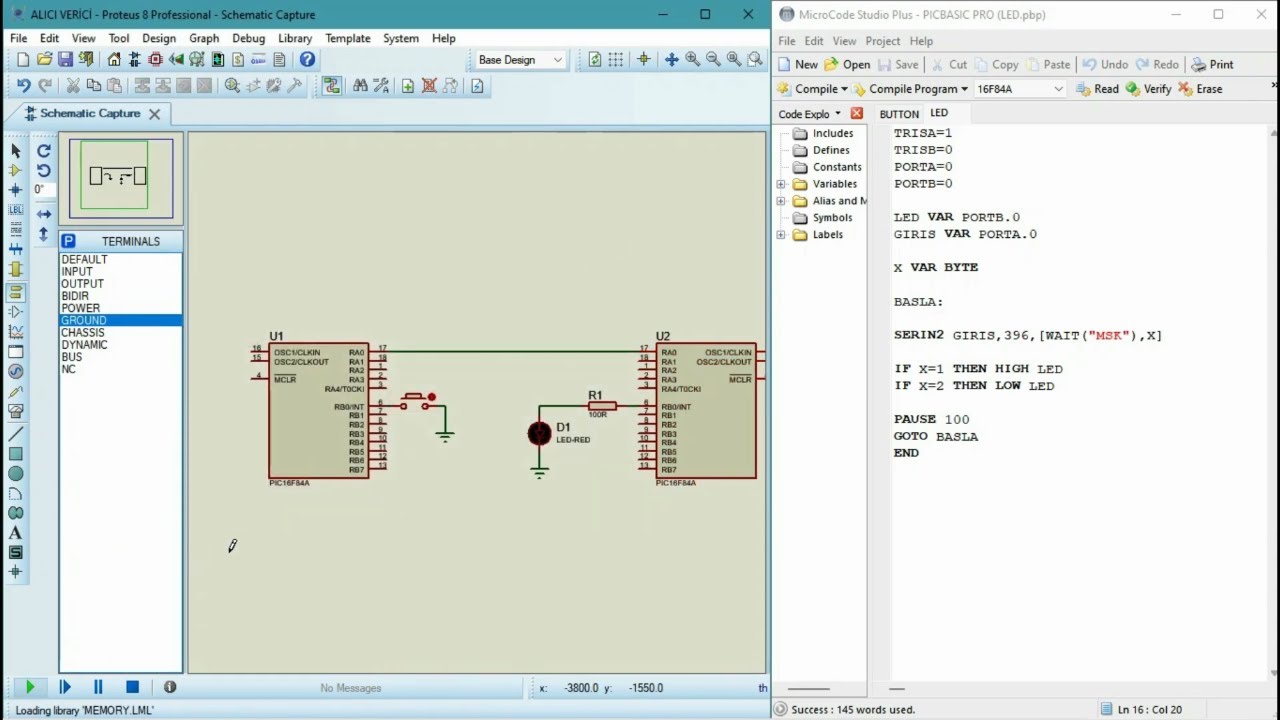This screenshot has height=720, width=1280.
Task: Select the Includes folder in Code Explorer
Action: click(x=823, y=133)
